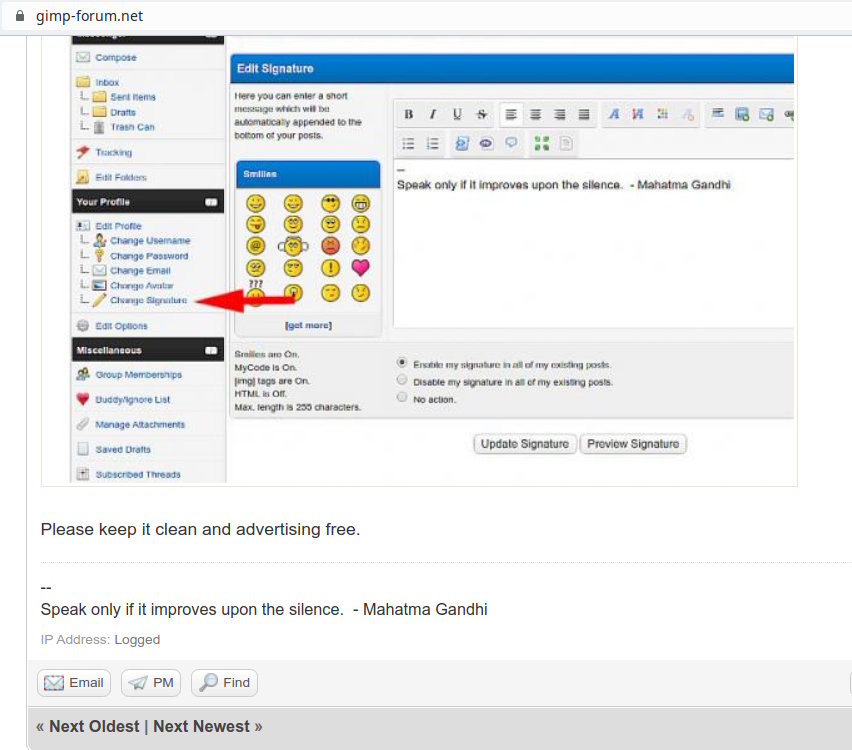Click the insert code icon
The height and width of the screenshot is (750, 852).
pos(462,143)
